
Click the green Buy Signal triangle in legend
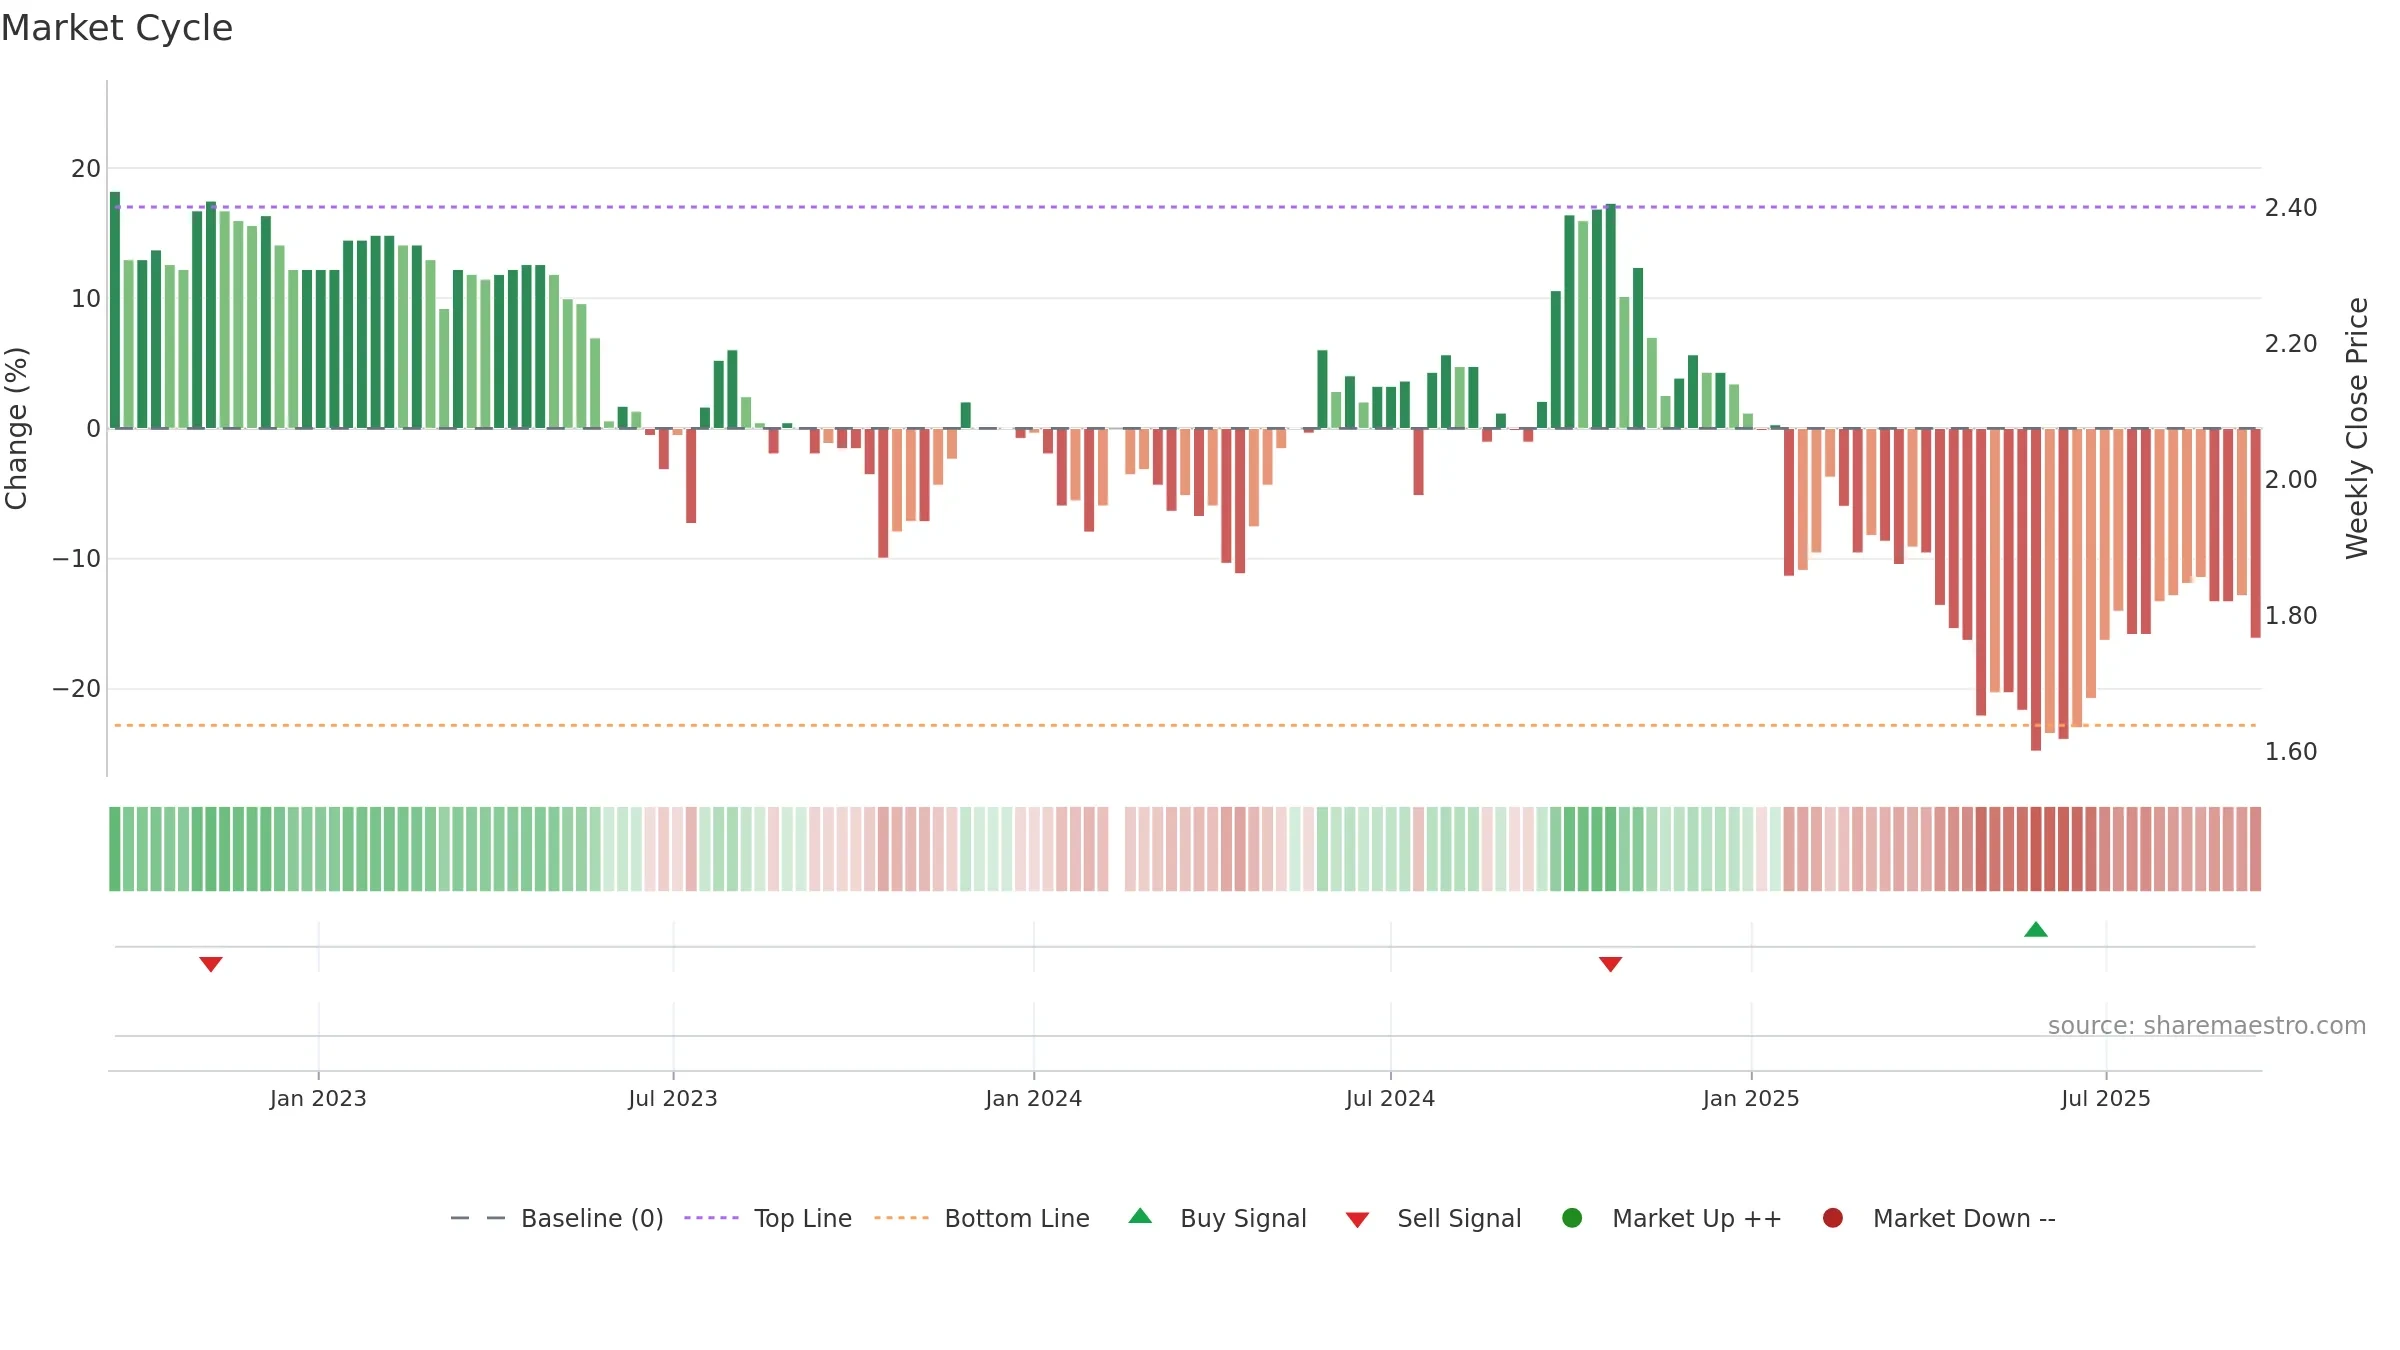point(1140,1216)
